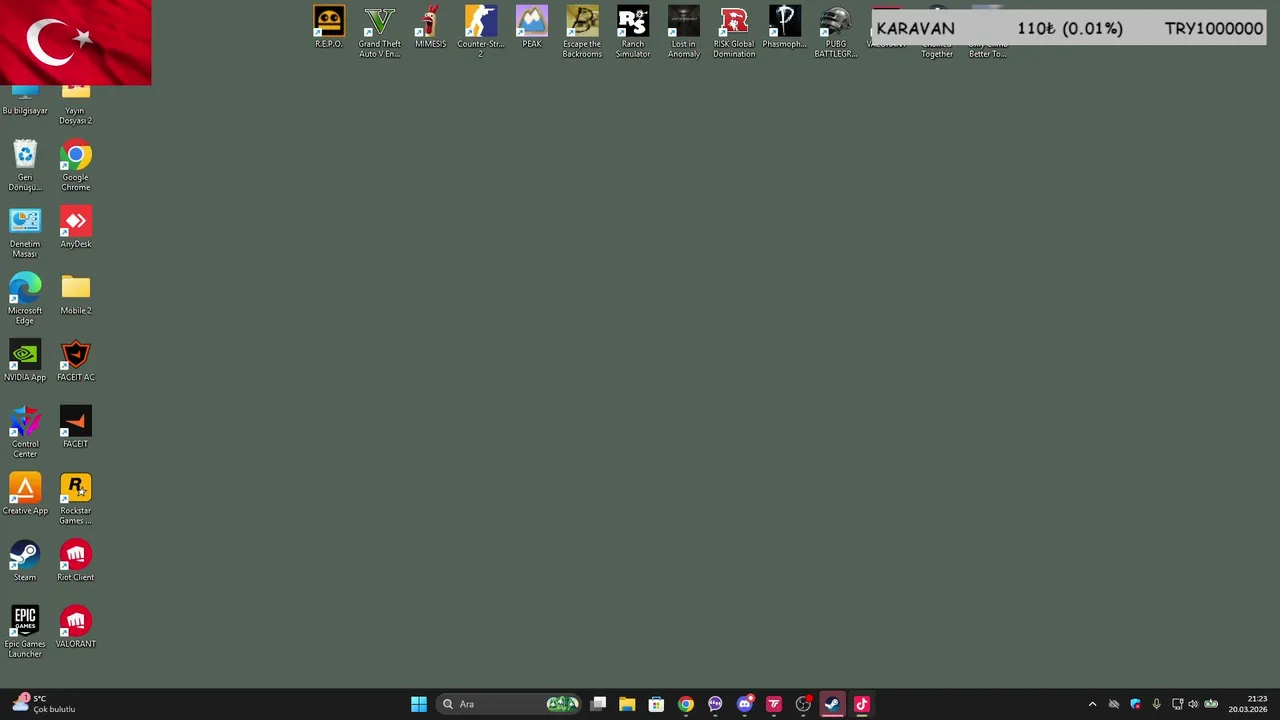Screen dimensions: 1280x720
Task: Open the weather widget Çok bulutlu
Action: 45,704
